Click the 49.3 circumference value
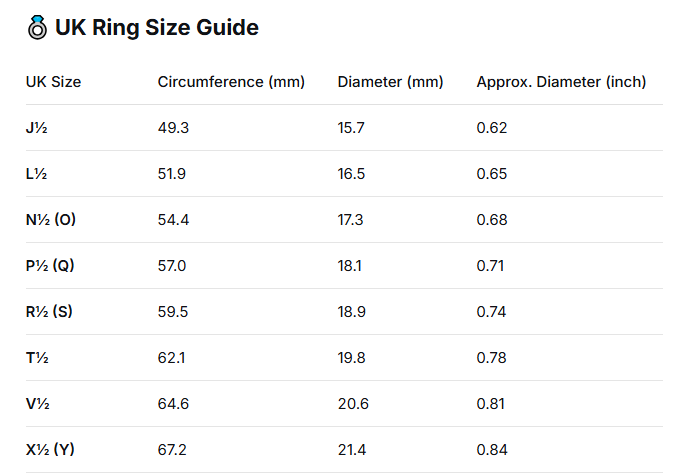 [173, 128]
